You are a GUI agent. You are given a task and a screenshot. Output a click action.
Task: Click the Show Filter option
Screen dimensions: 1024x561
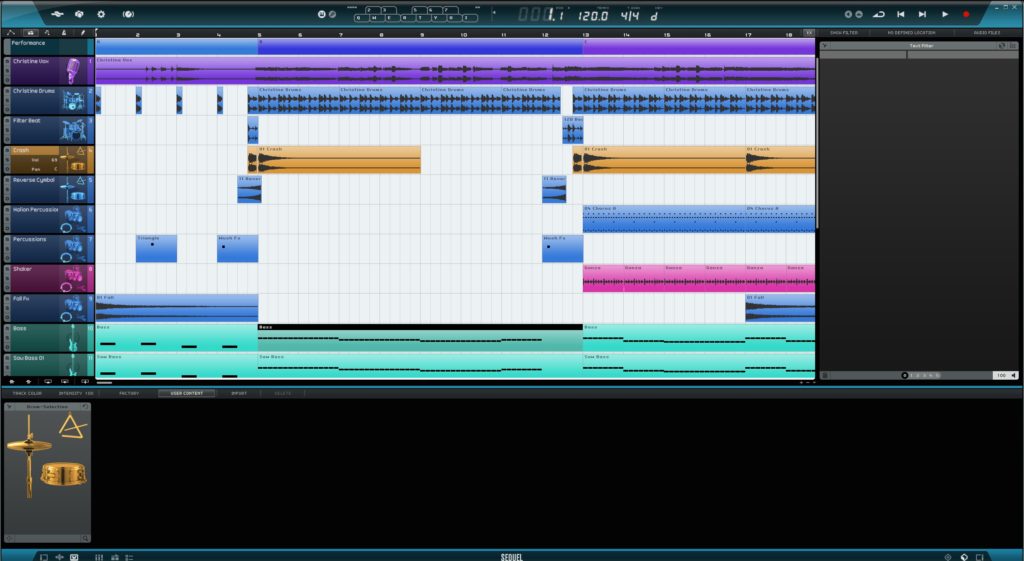click(x=844, y=33)
